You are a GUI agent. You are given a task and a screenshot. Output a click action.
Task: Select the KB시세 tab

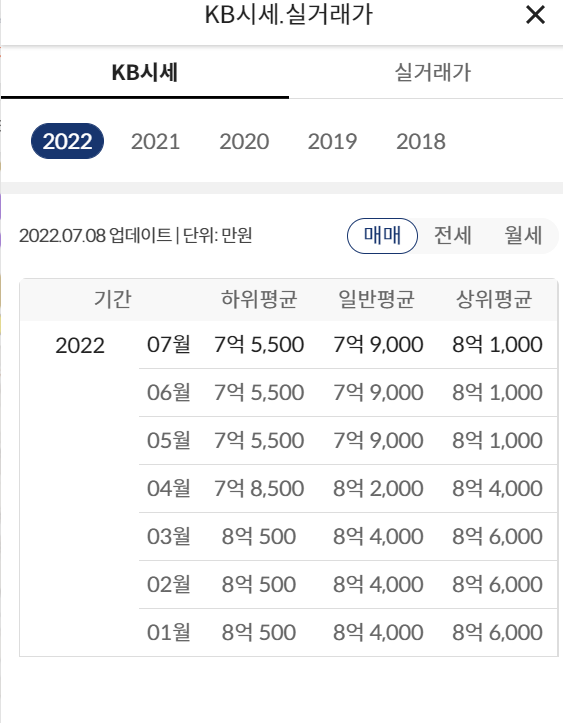click(145, 72)
